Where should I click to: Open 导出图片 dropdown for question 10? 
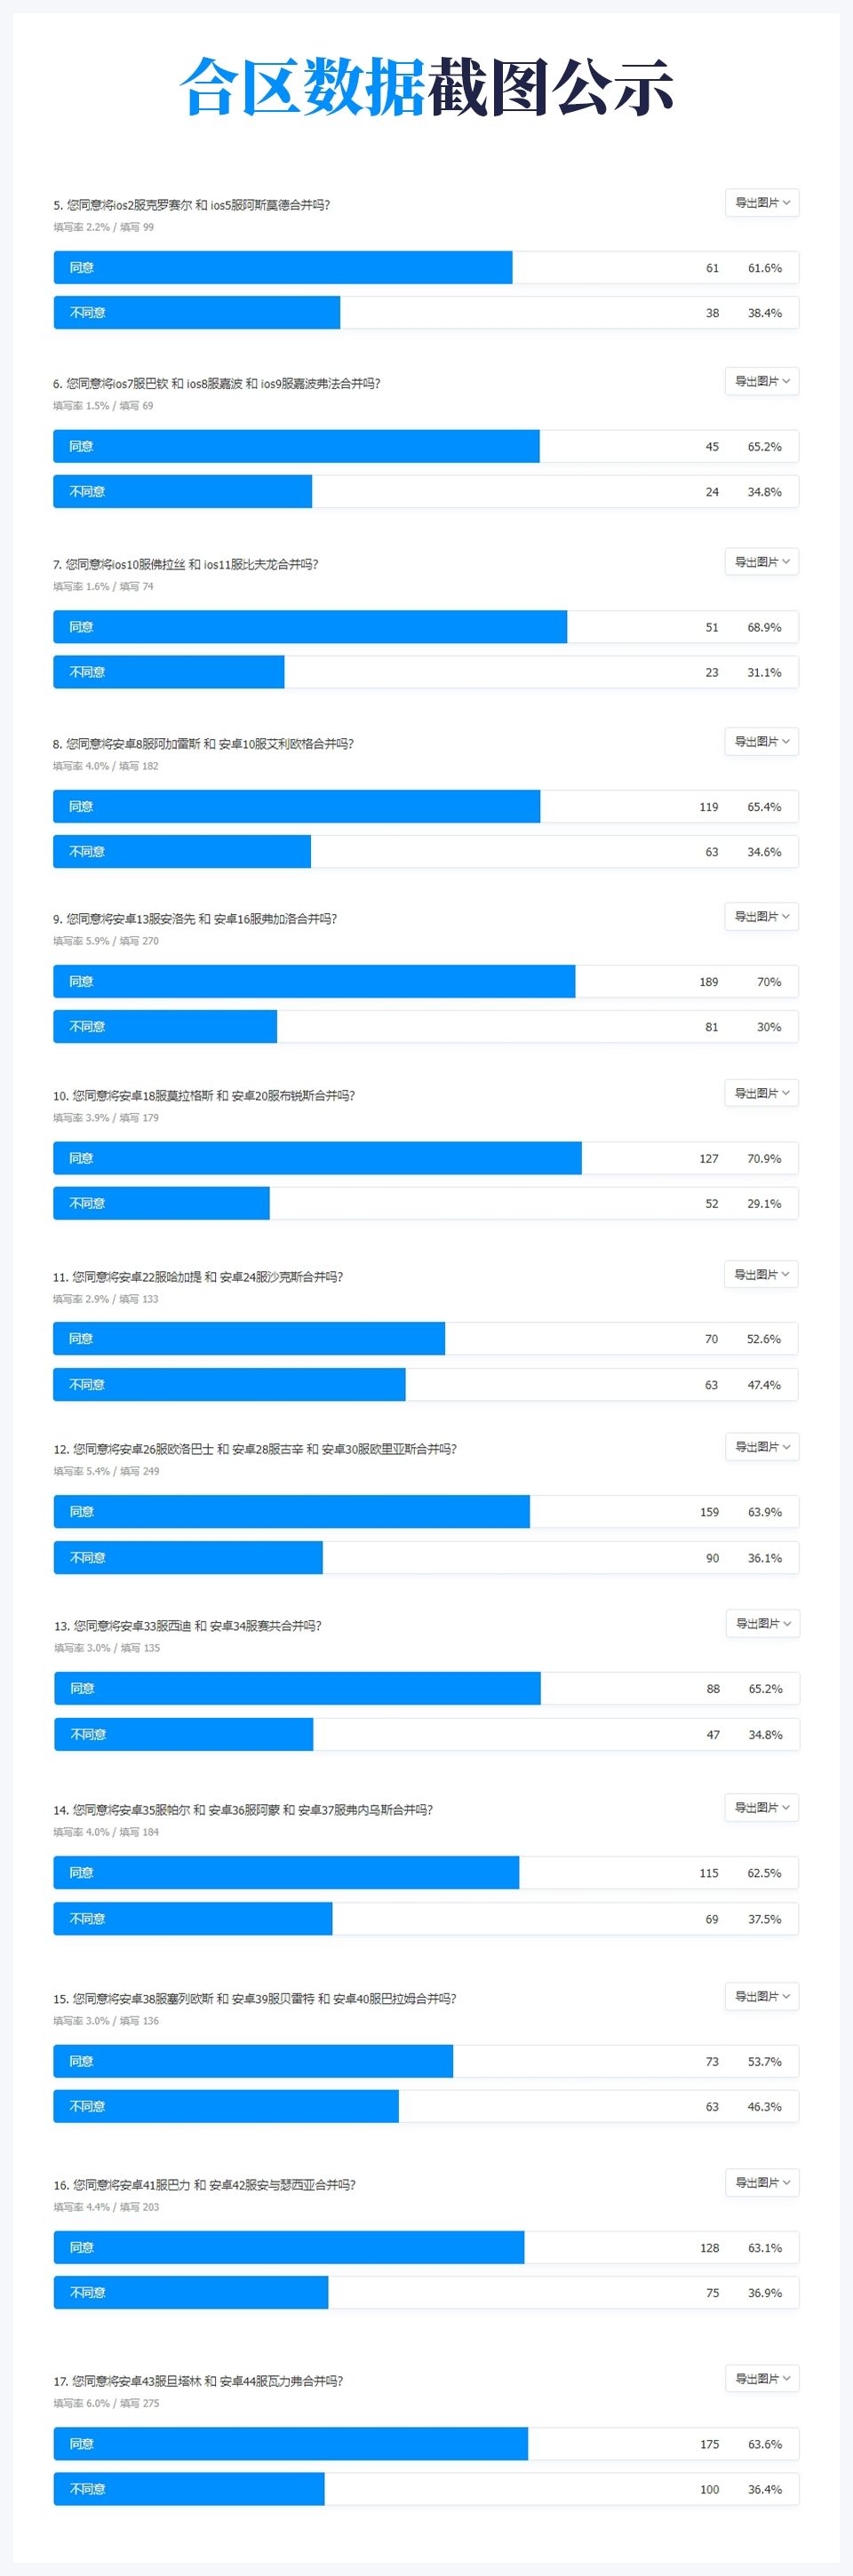(x=762, y=1093)
